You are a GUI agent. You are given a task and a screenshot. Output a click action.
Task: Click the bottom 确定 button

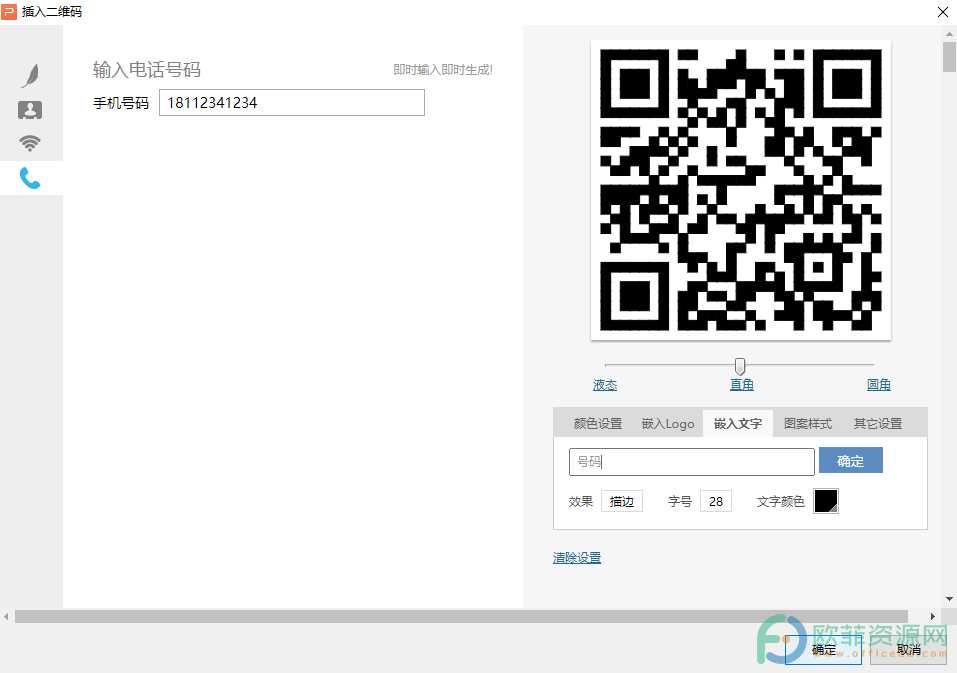[x=823, y=650]
